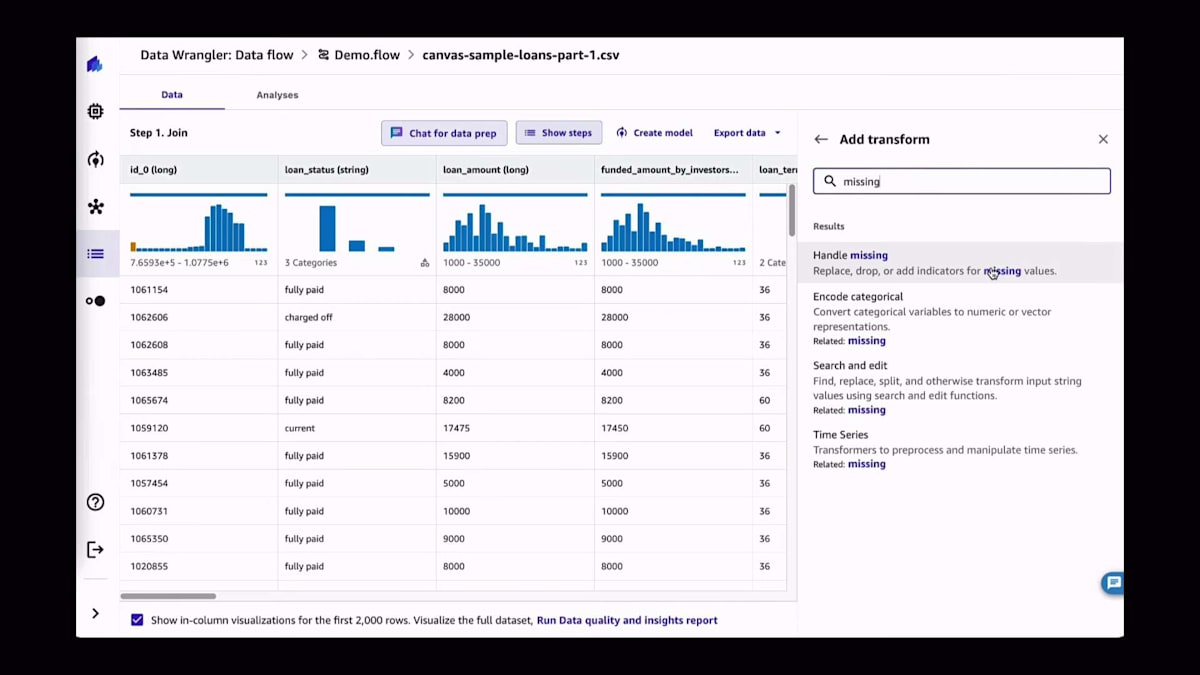This screenshot has width=1200, height=675.
Task: Click the current status cell
Action: pyautogui.click(x=357, y=428)
